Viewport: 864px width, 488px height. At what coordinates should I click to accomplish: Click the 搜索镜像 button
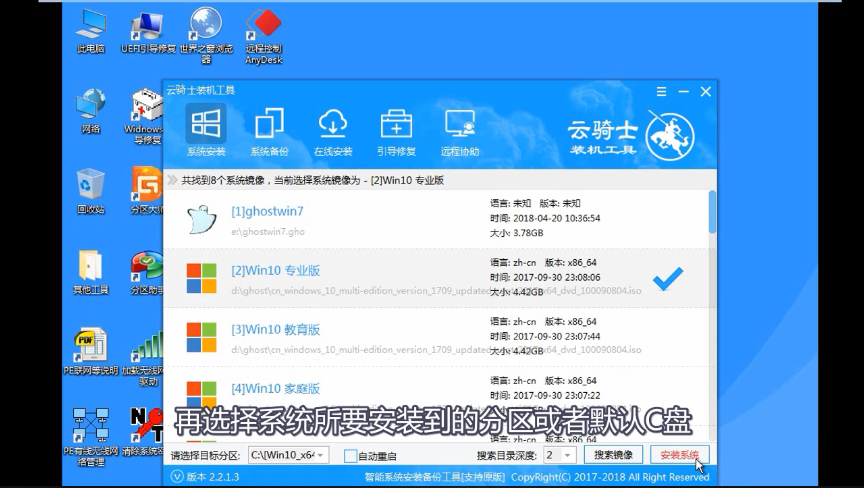tap(613, 455)
